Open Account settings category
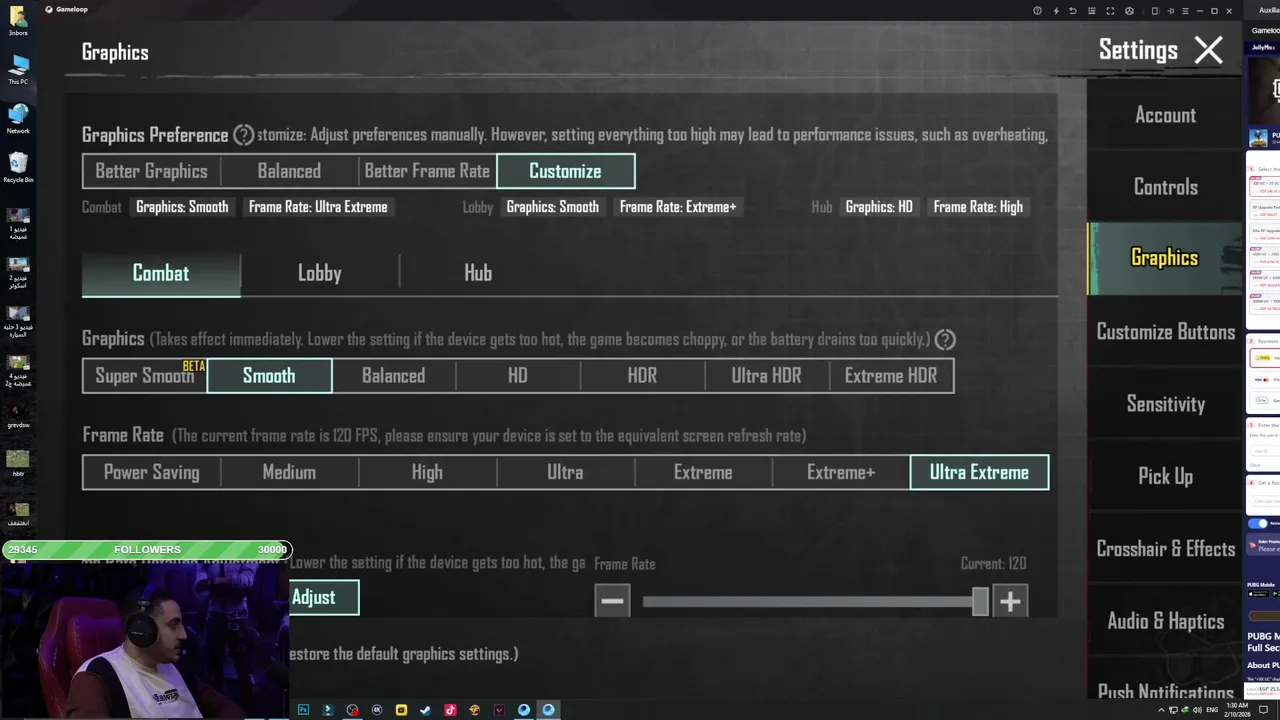 [x=1165, y=115]
